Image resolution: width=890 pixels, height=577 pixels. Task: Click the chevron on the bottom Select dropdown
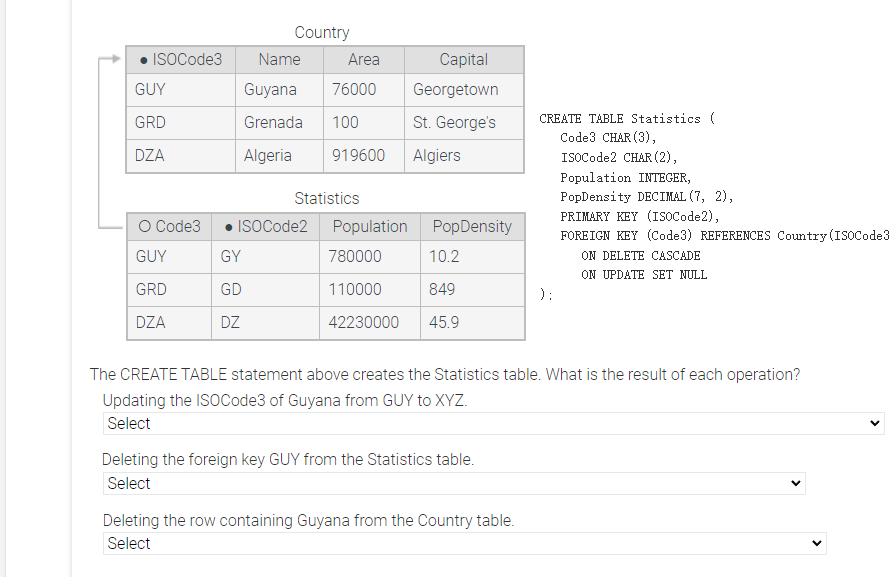(x=818, y=543)
